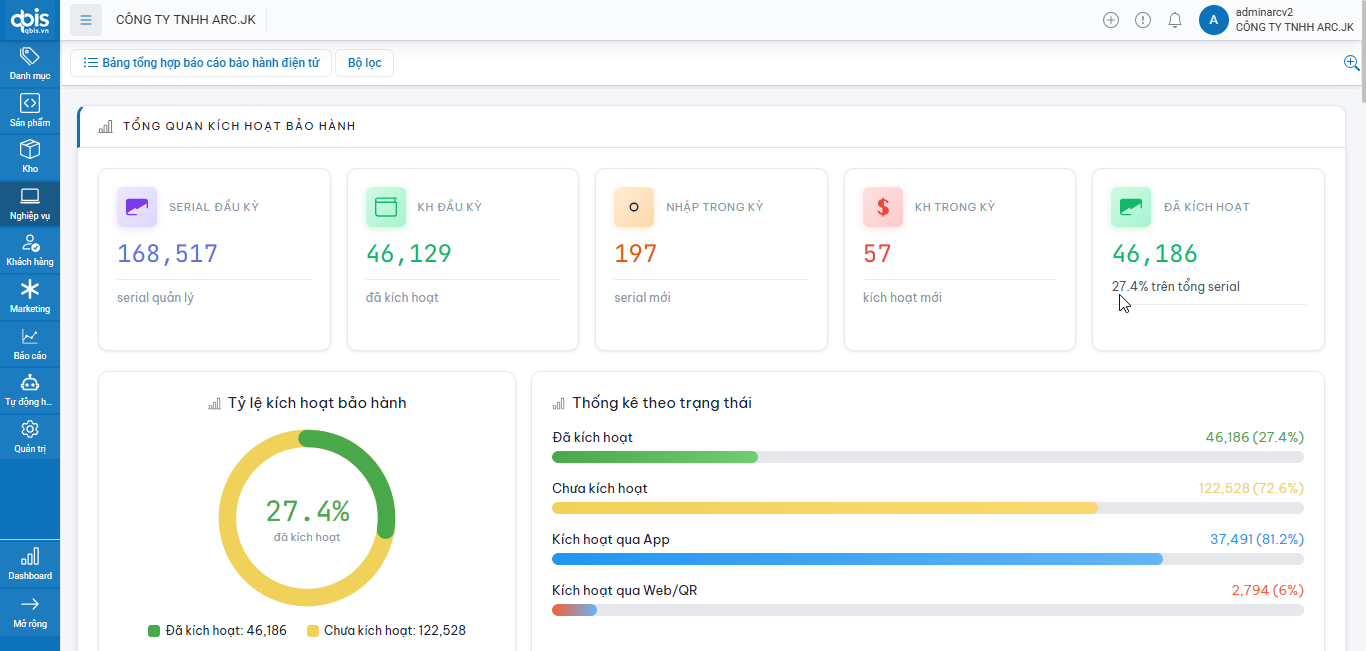Open the Marketing module
Image resolution: width=1366 pixels, height=651 pixels.
[x=30, y=294]
